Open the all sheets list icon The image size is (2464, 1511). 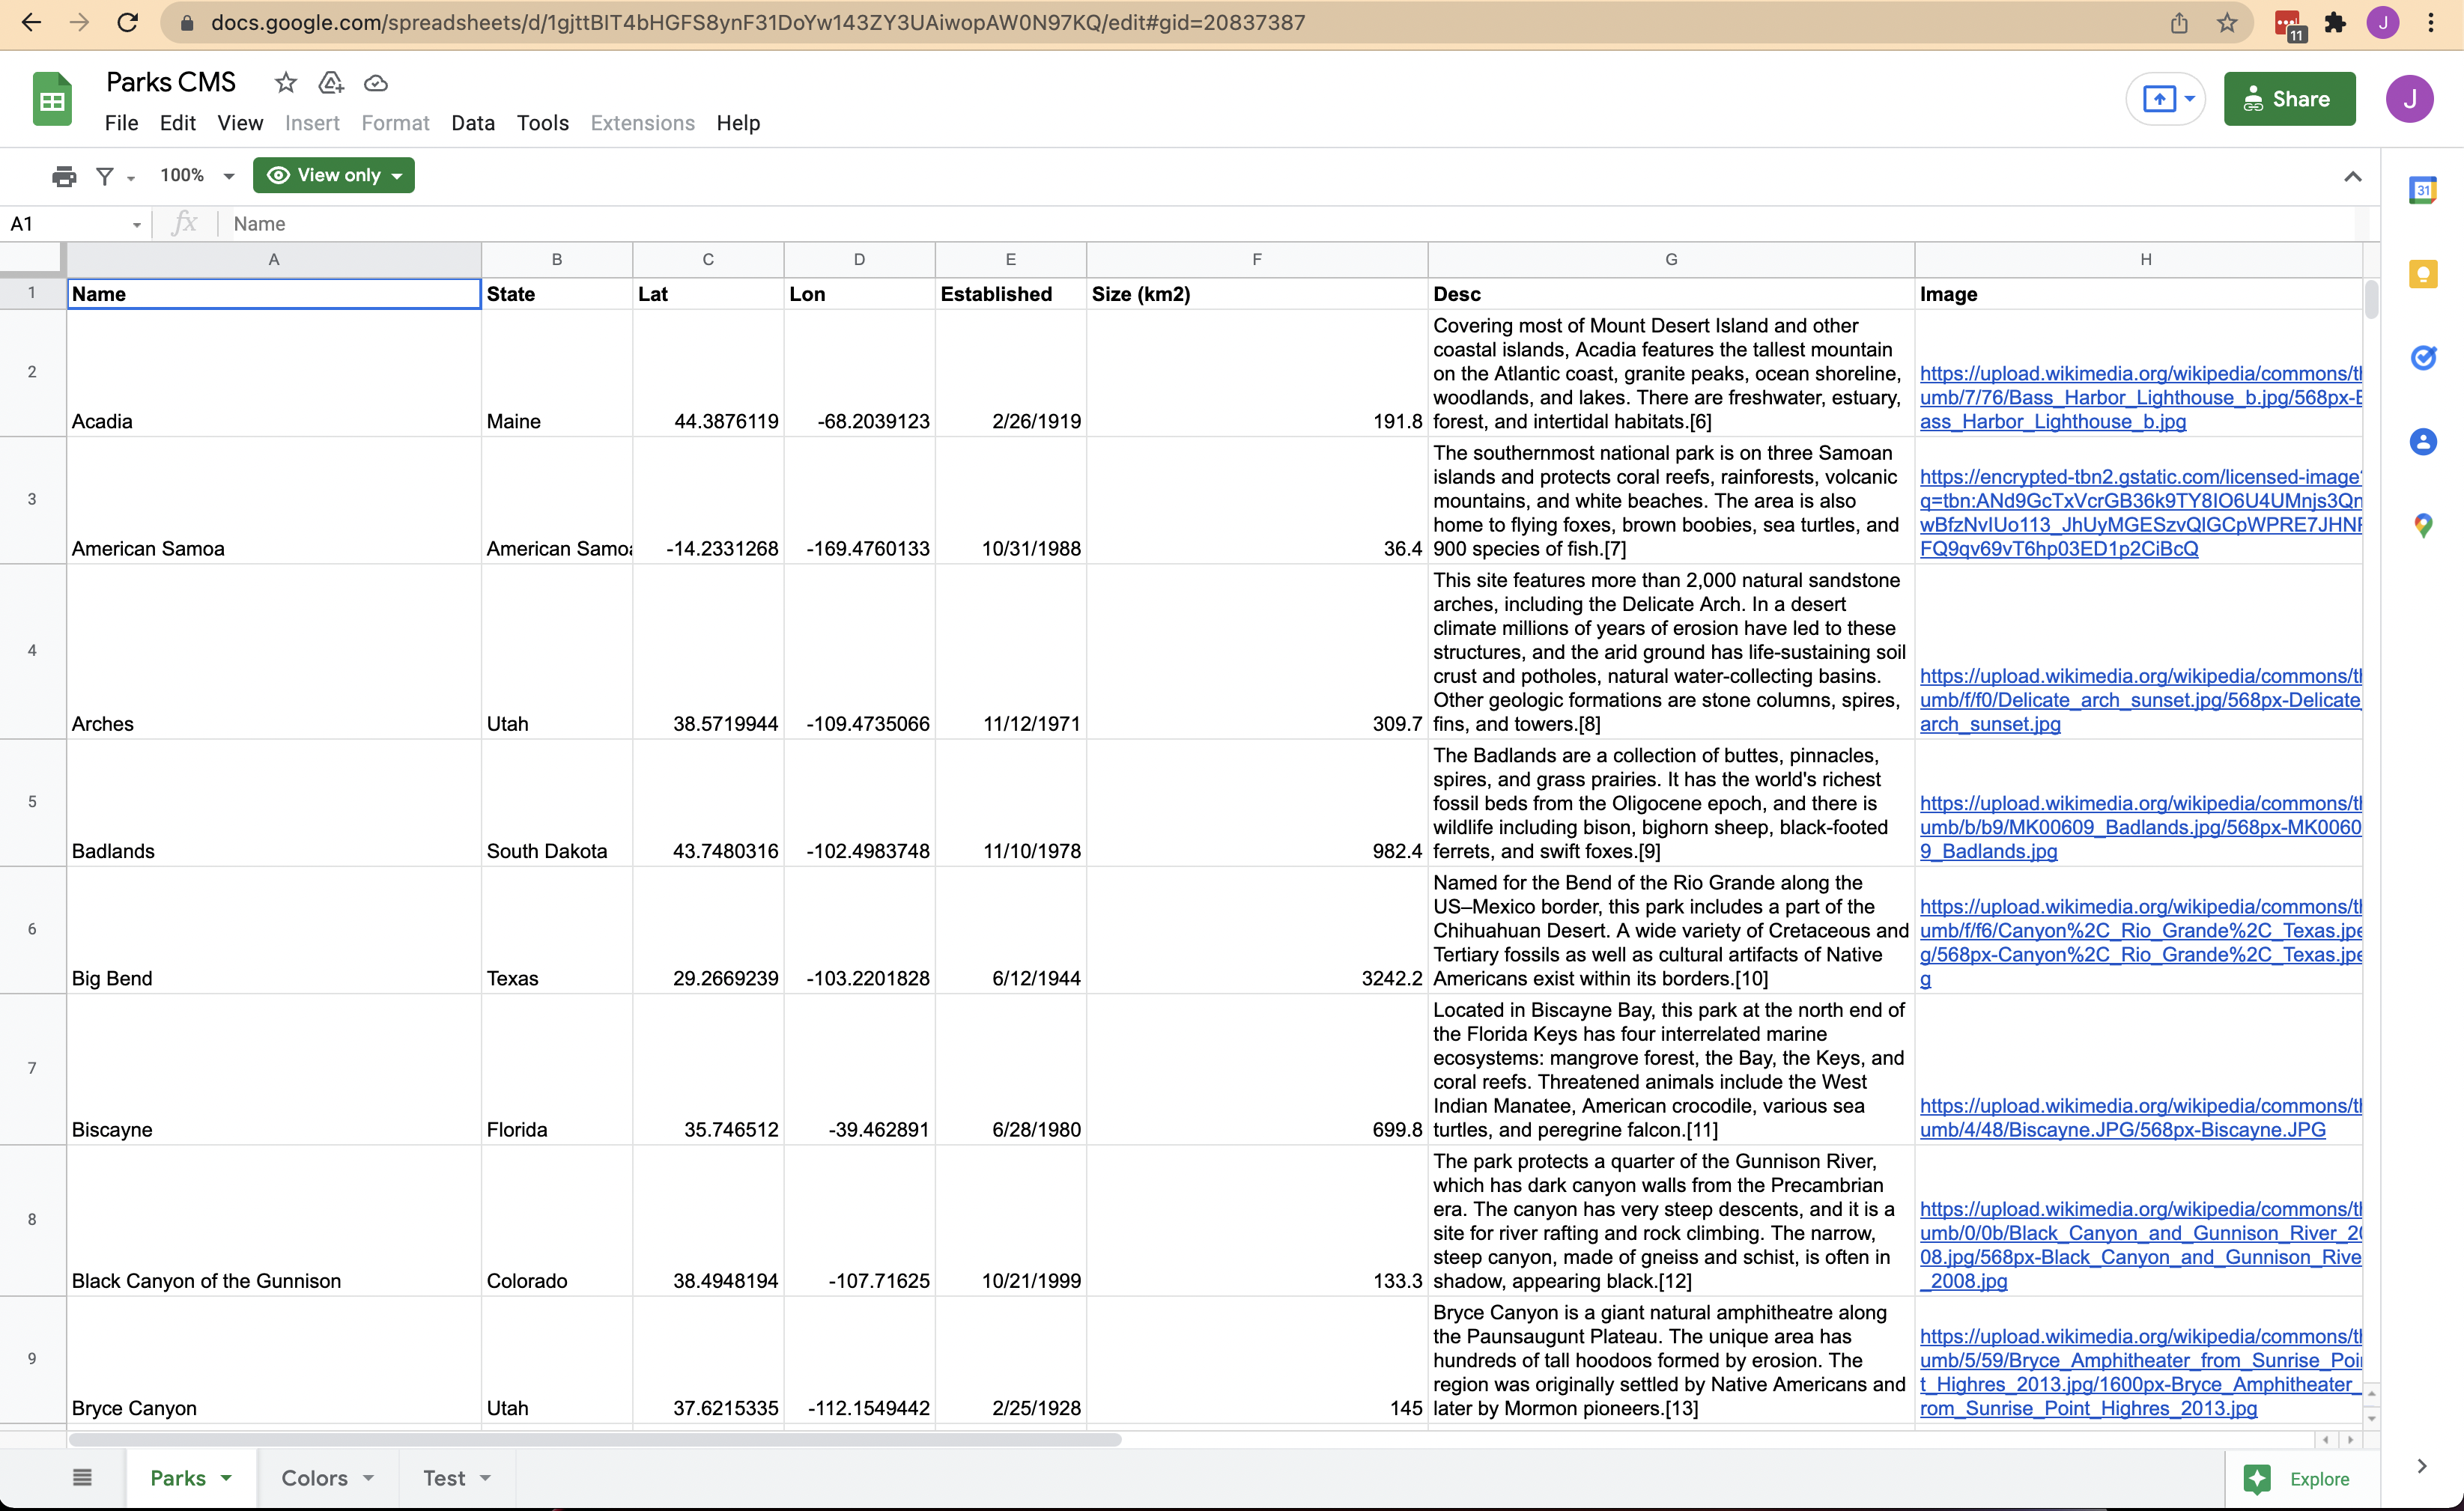click(82, 1477)
